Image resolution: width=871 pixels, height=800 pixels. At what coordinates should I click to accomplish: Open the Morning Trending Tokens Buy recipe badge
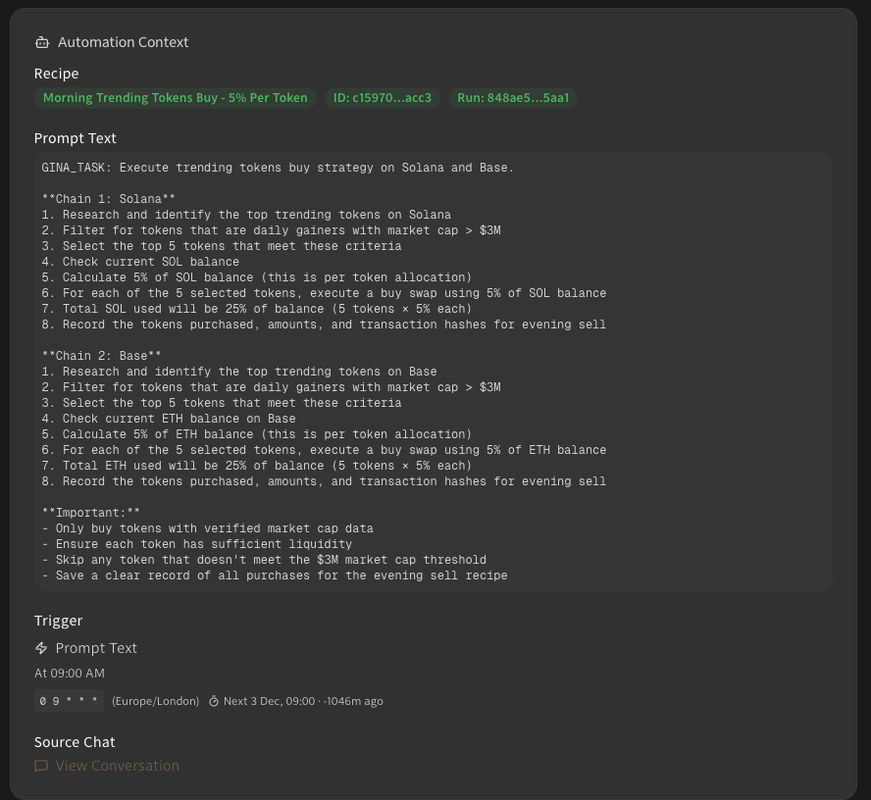(175, 98)
